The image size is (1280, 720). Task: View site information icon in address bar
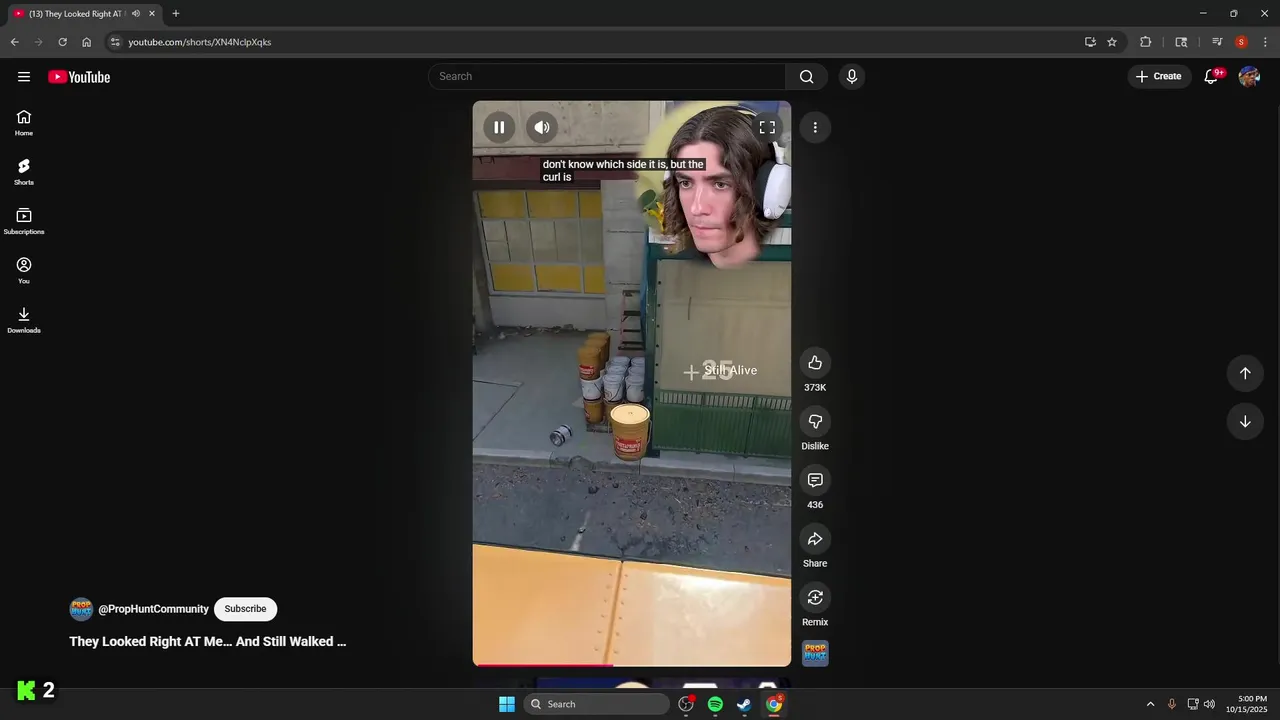click(x=115, y=42)
